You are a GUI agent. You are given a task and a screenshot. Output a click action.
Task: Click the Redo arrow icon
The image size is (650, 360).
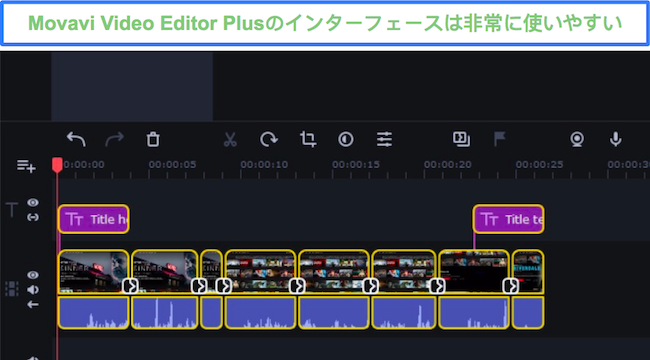114,139
